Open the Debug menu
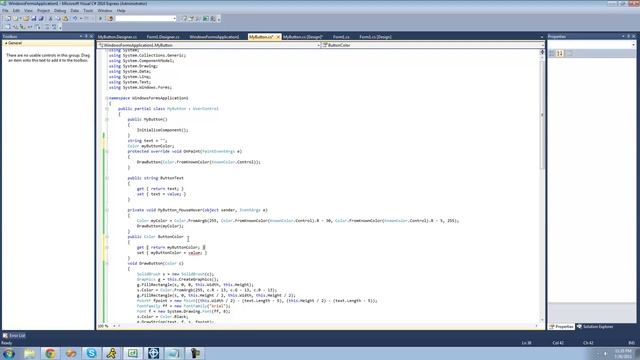The image size is (640, 360). 60,11
